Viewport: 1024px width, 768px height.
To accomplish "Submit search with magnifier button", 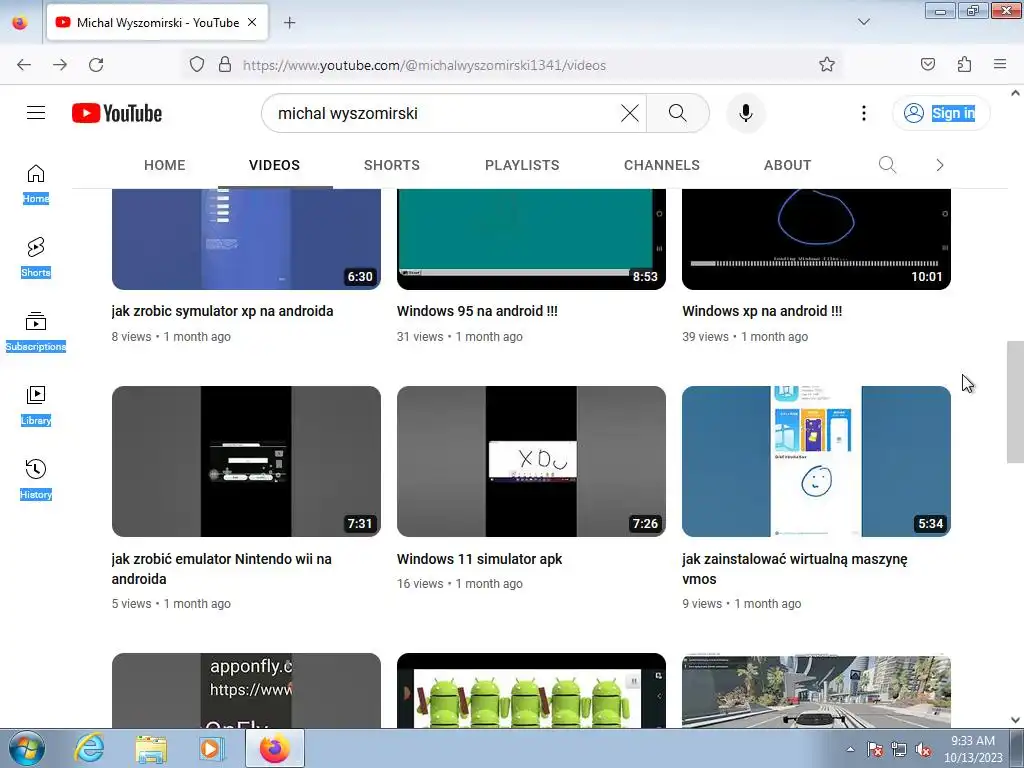I will point(678,113).
